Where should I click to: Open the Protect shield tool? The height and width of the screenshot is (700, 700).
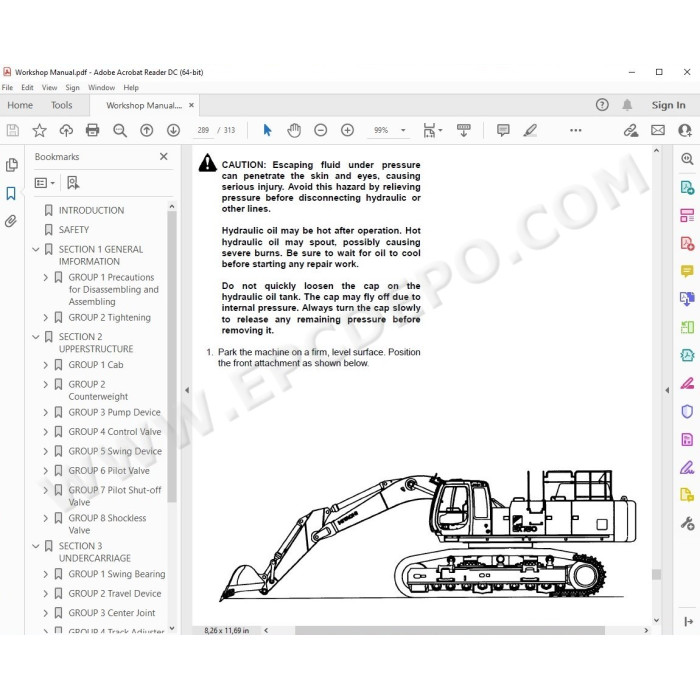687,411
